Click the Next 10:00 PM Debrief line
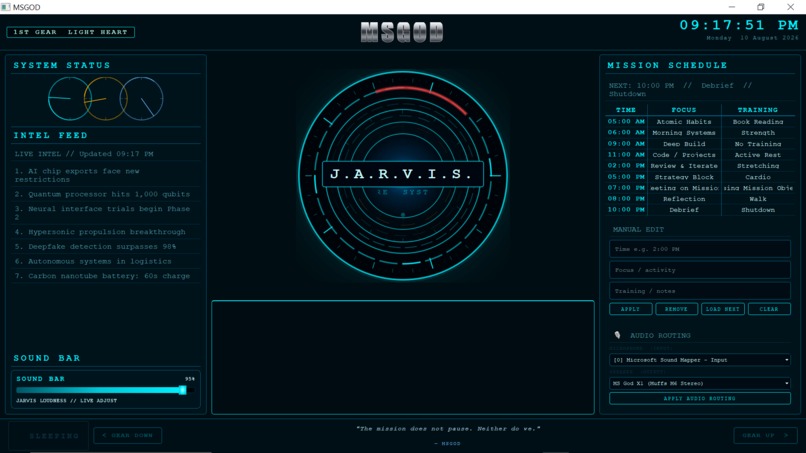The width and height of the screenshot is (806, 453). click(x=680, y=89)
